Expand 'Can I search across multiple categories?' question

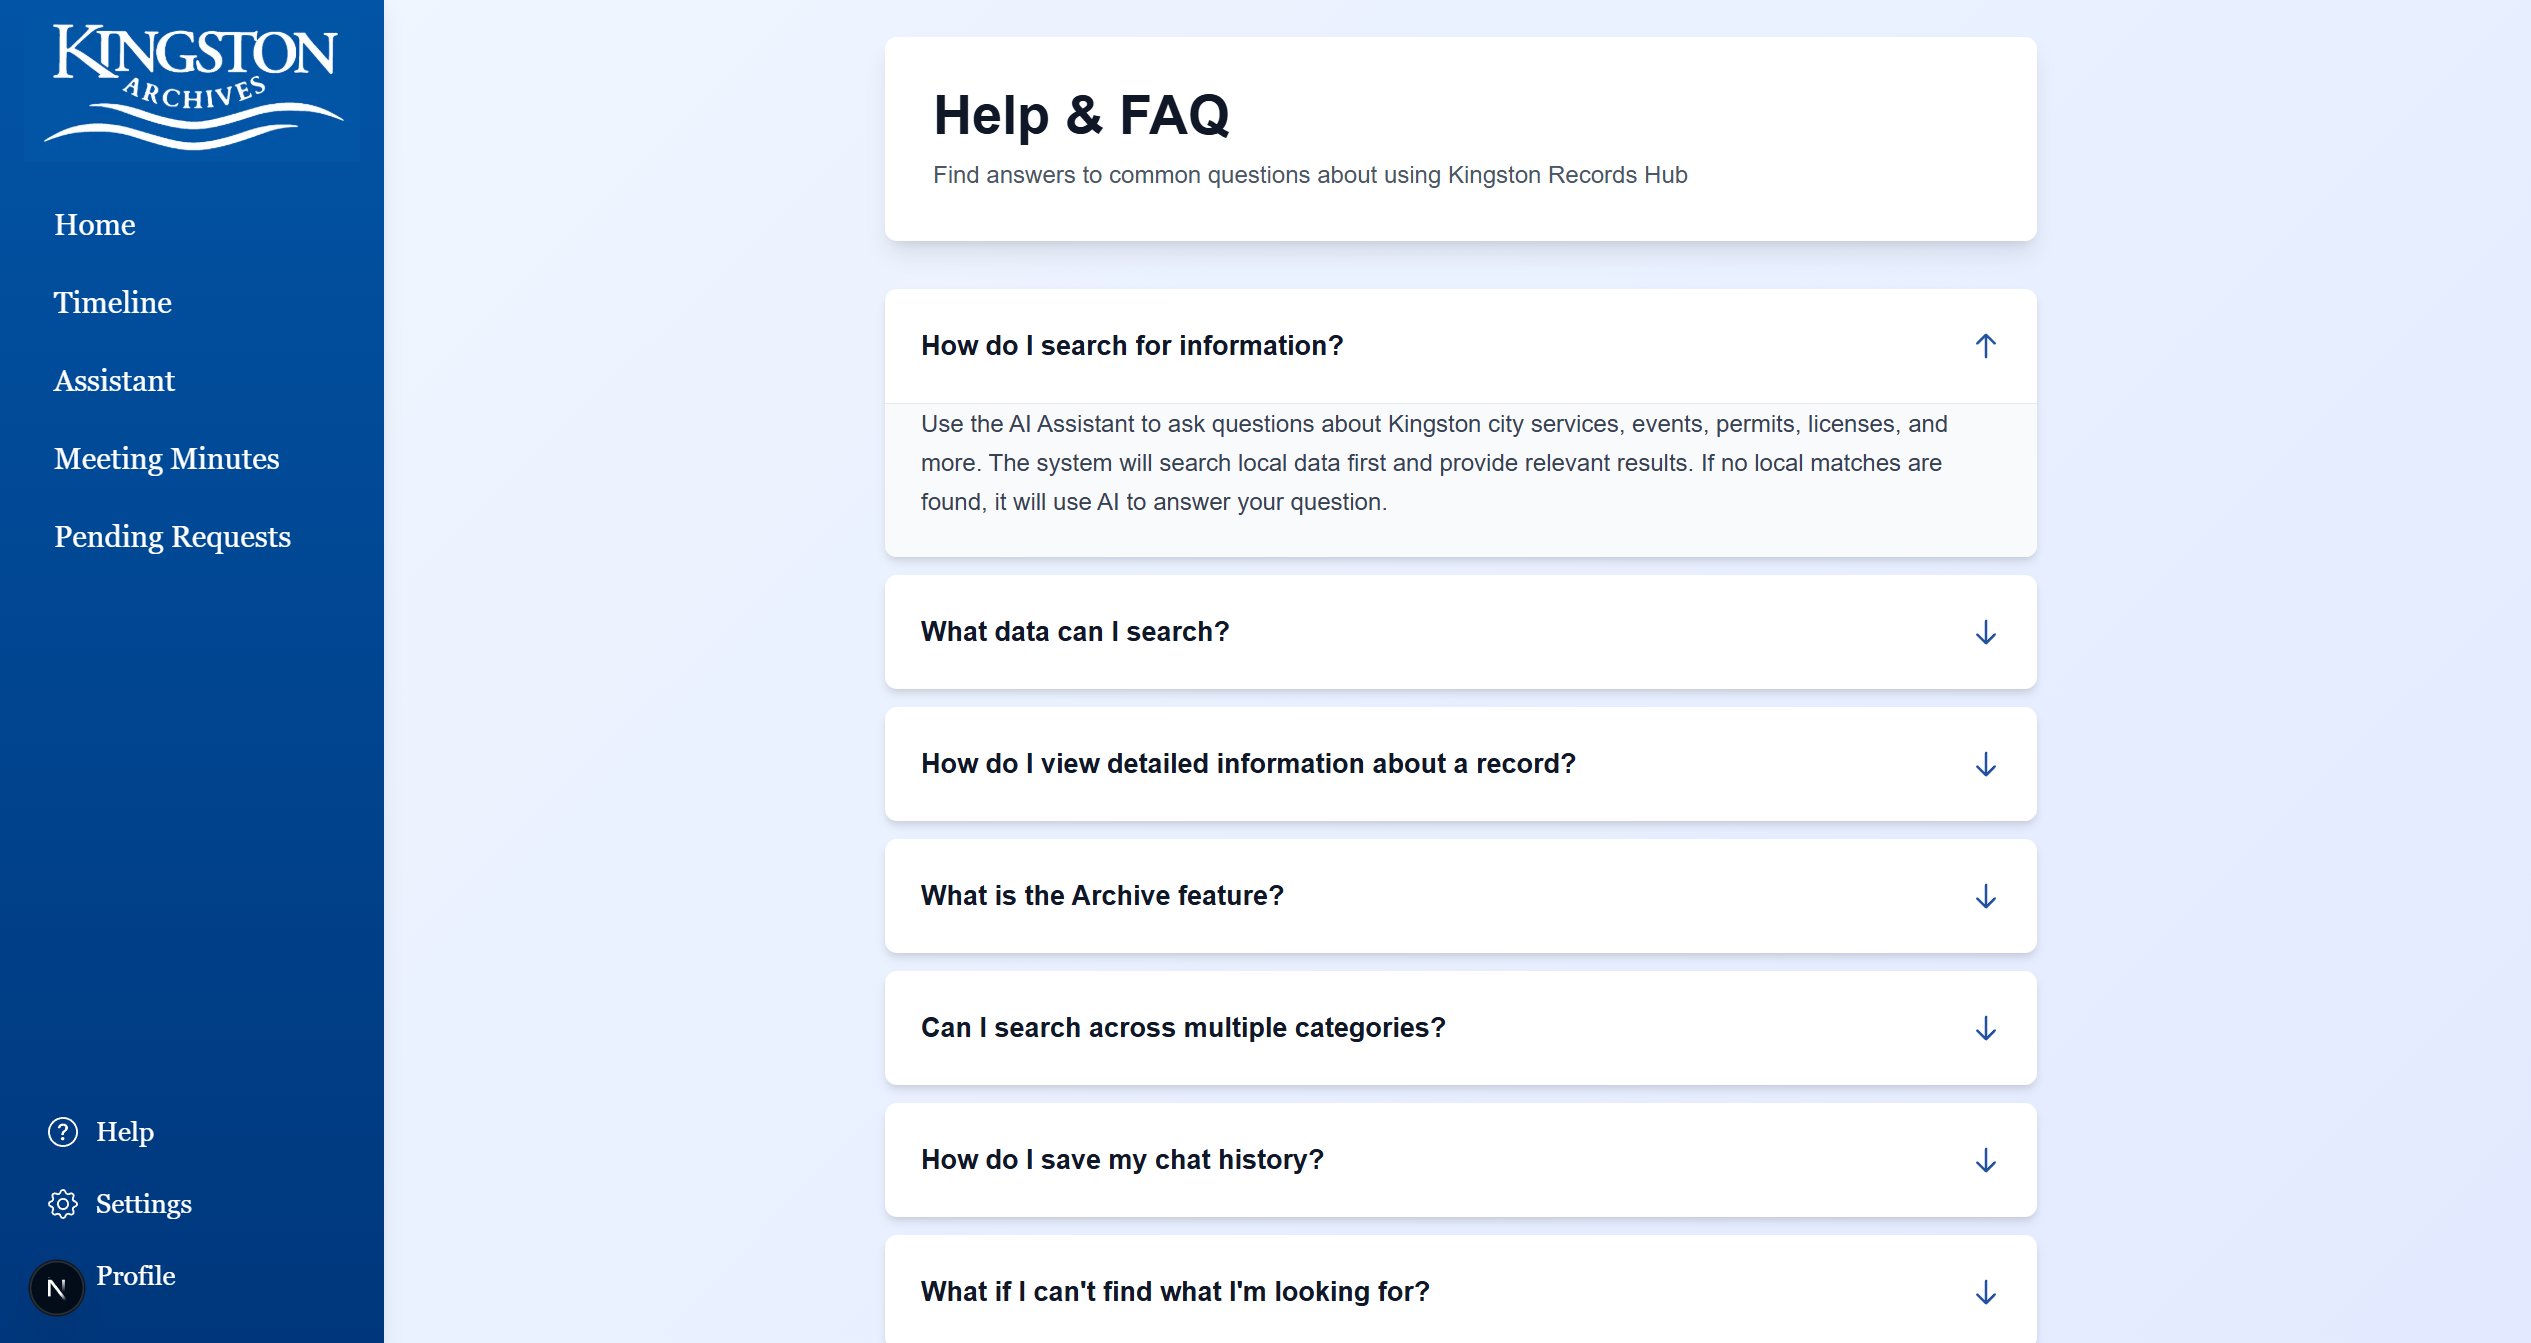1460,1028
